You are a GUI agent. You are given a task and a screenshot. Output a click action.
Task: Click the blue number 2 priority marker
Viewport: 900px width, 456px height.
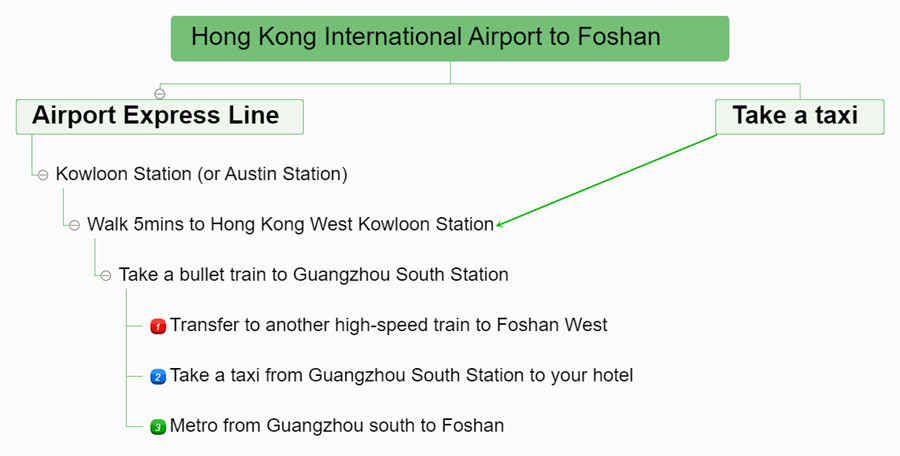click(x=158, y=377)
